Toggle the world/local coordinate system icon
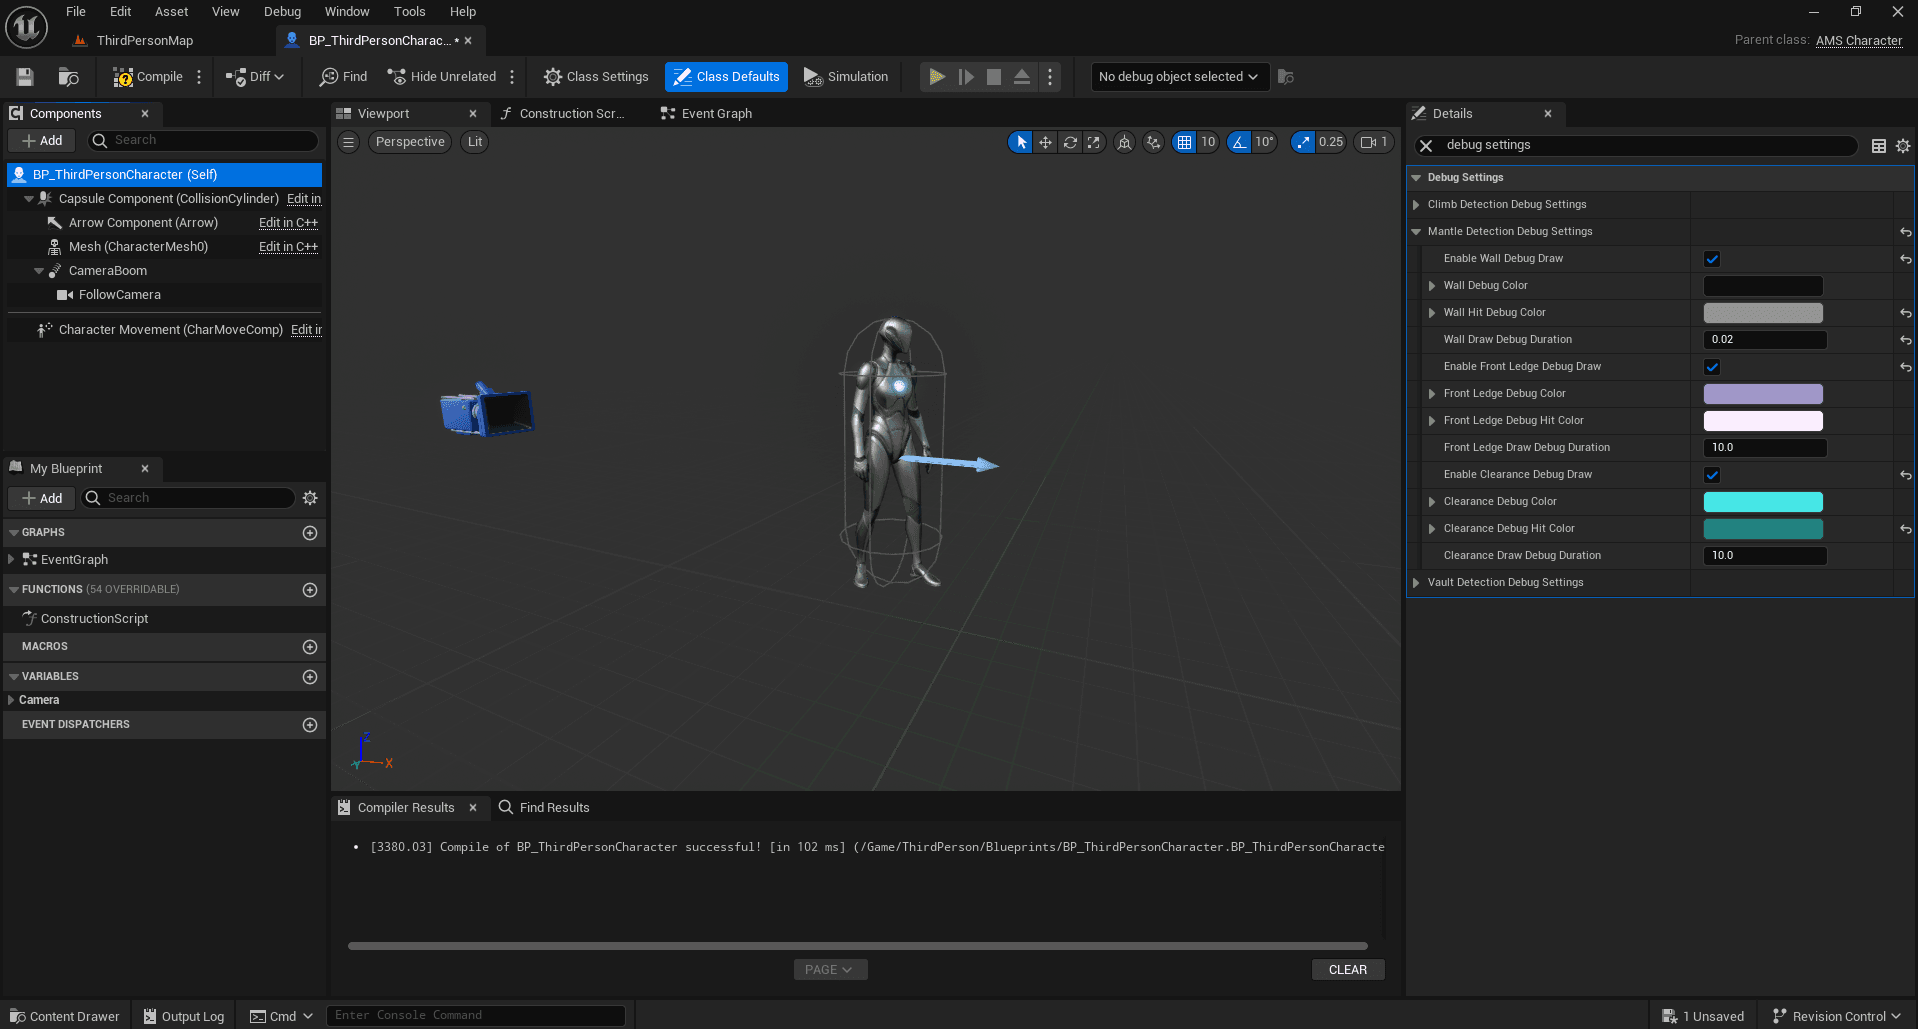The width and height of the screenshot is (1918, 1029). point(1124,142)
